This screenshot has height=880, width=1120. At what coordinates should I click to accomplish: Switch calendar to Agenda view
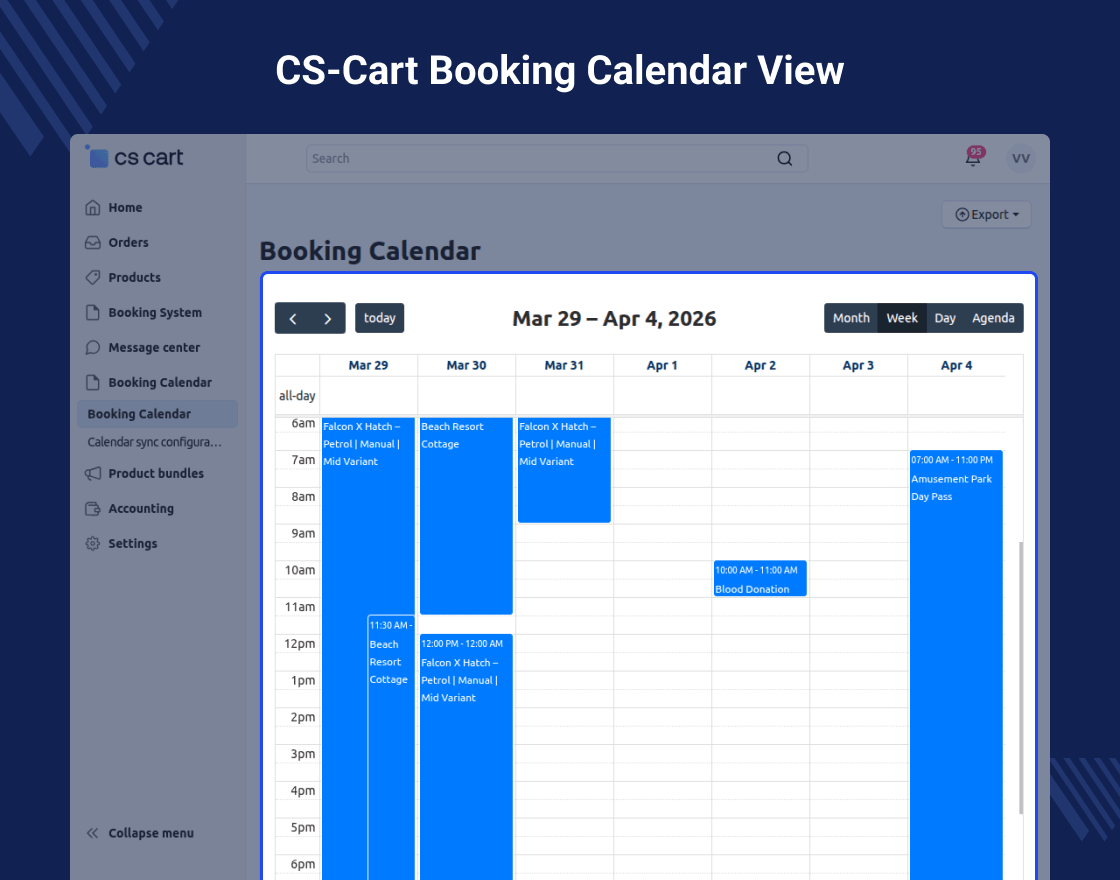click(993, 318)
